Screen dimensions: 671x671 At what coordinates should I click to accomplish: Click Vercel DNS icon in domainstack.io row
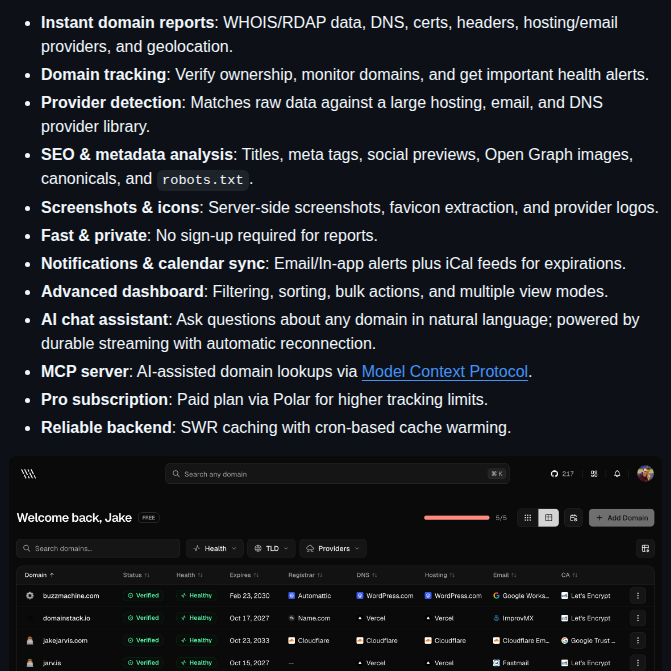pos(360,618)
